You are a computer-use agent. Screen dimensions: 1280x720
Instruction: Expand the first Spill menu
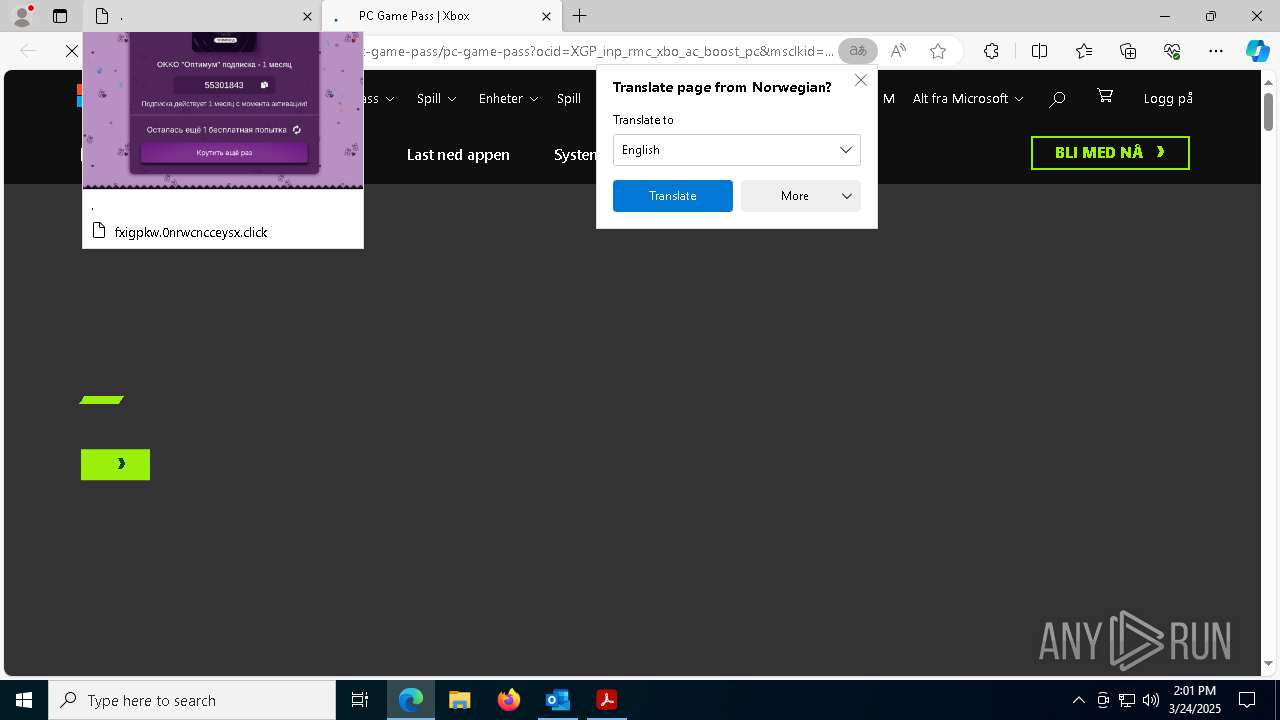click(436, 98)
